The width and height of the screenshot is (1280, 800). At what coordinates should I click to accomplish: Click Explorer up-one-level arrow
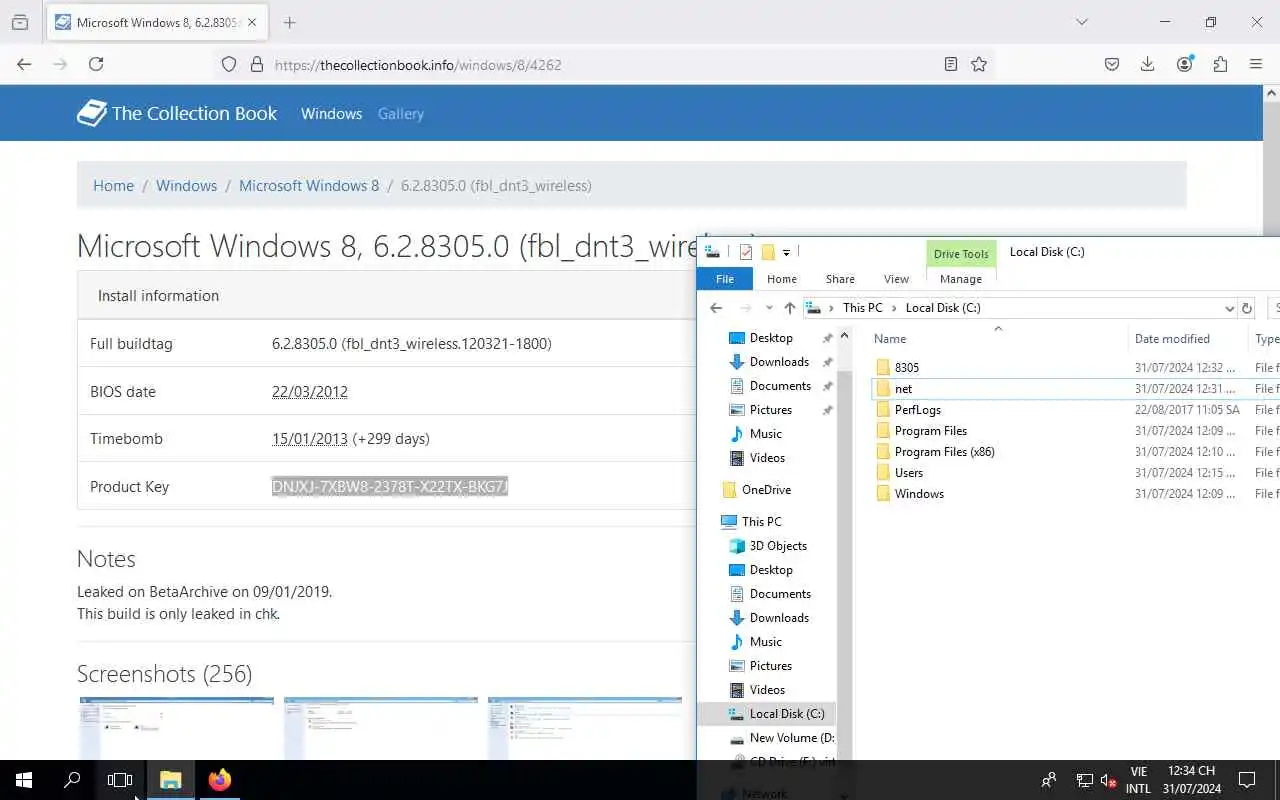coord(790,308)
